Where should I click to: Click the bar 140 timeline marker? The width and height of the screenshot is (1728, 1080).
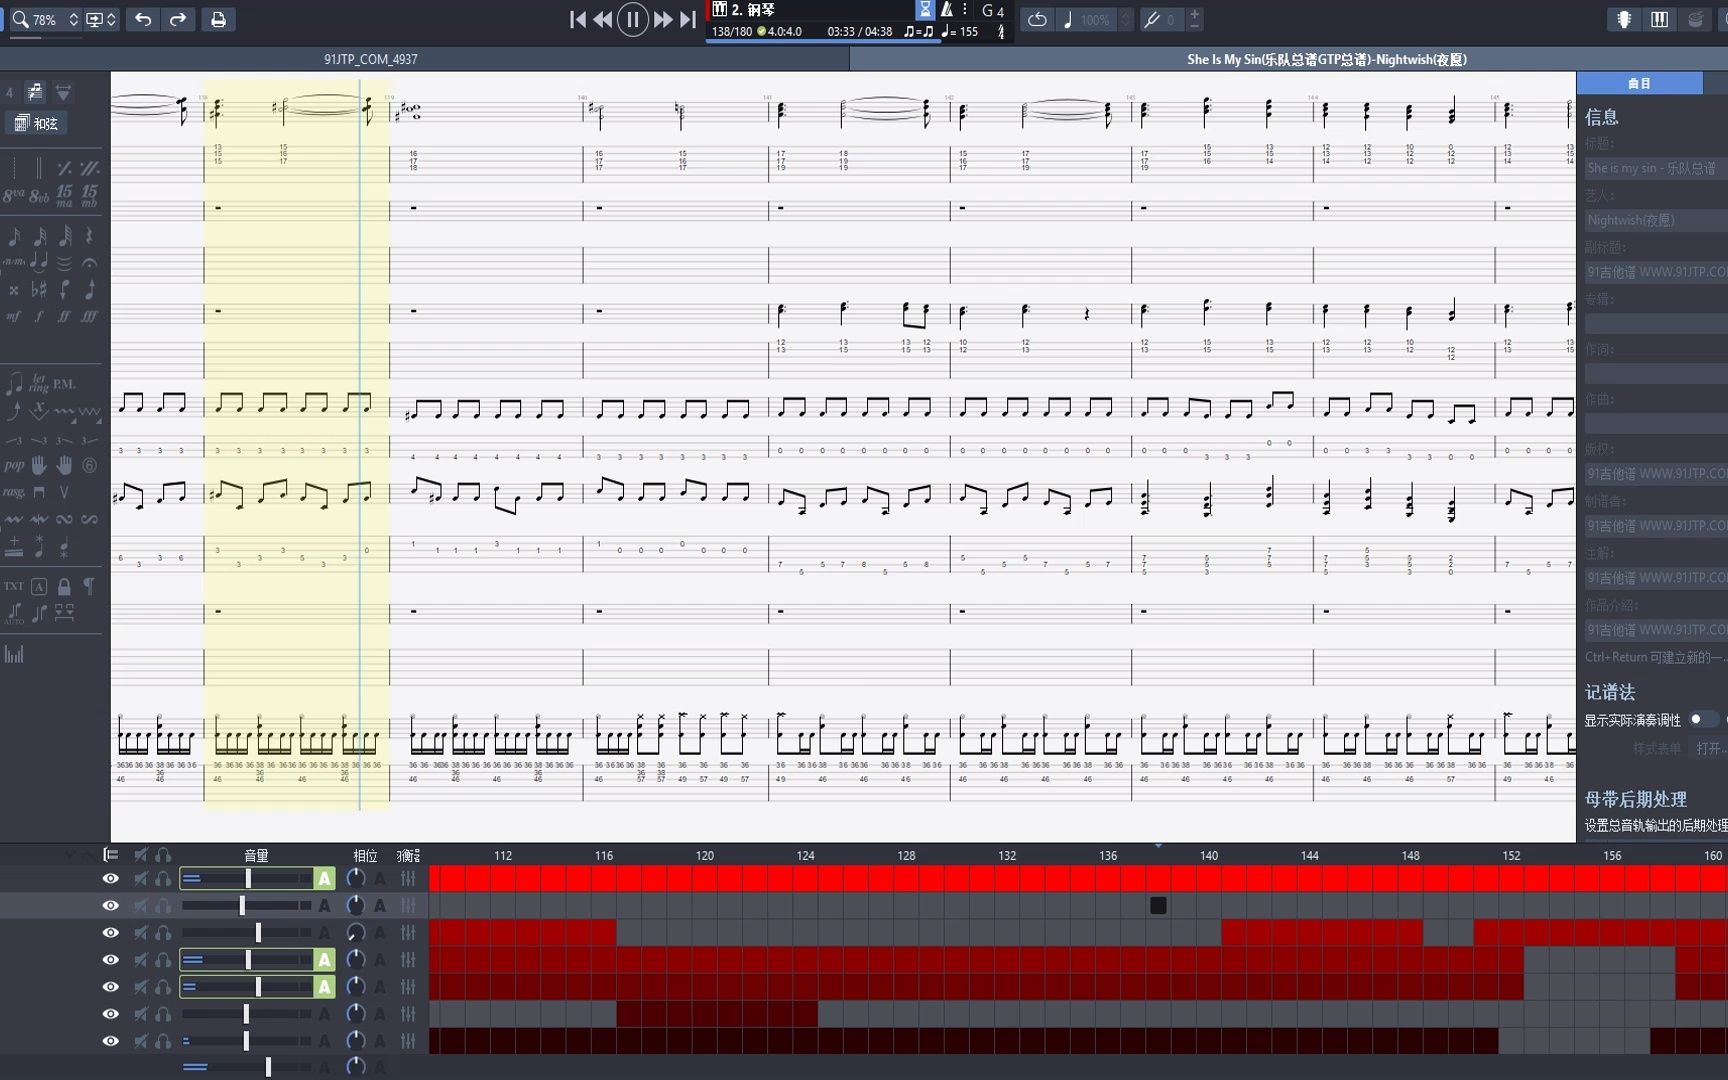(1209, 856)
